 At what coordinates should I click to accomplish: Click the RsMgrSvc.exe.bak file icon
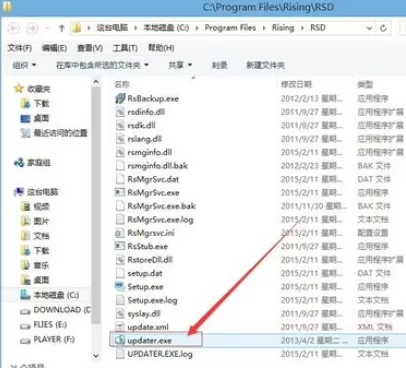pos(120,206)
